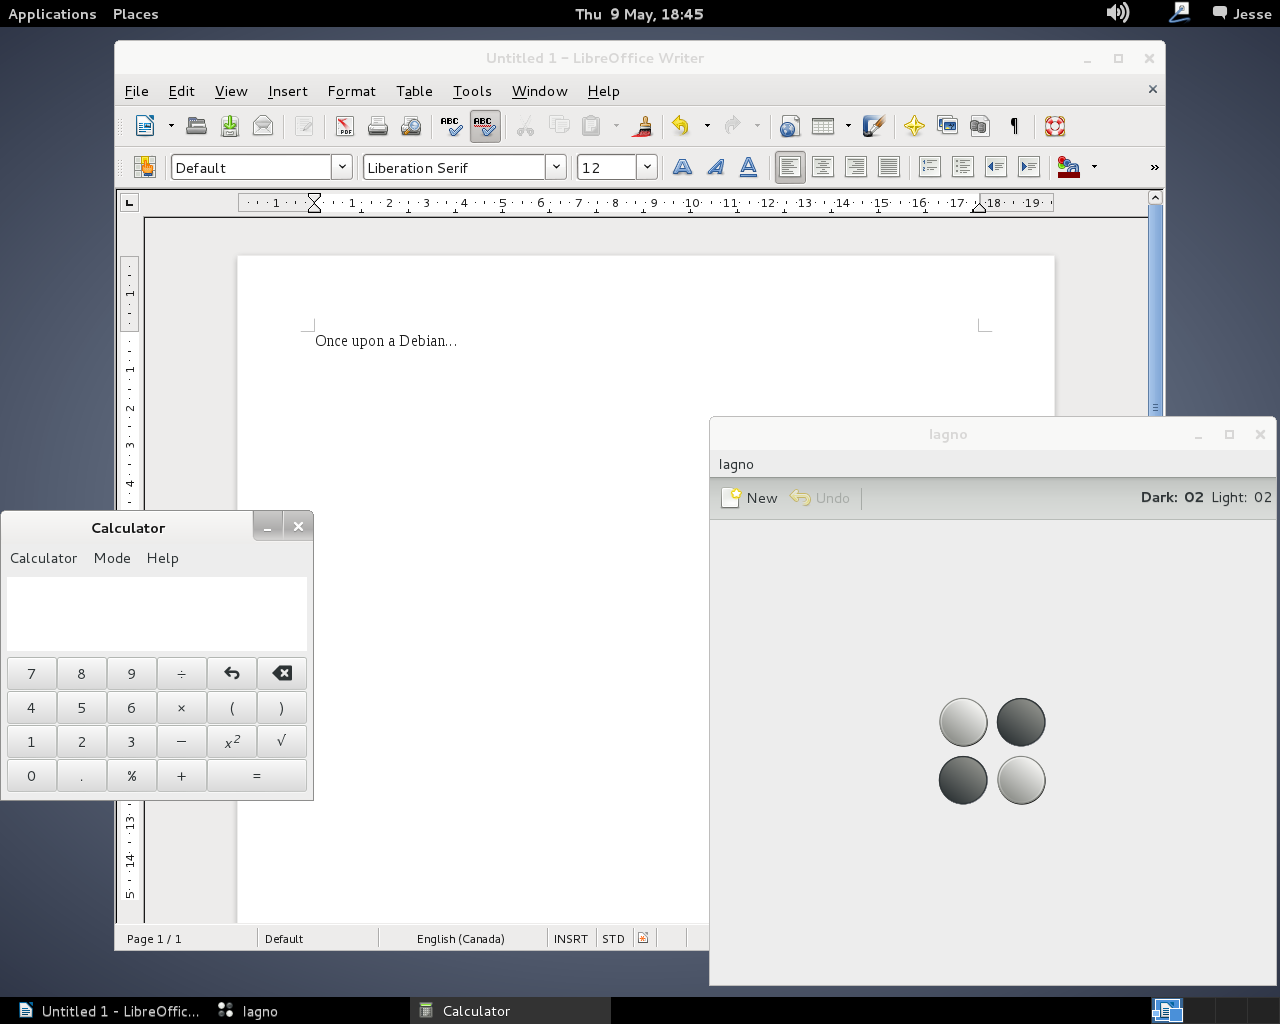The height and width of the screenshot is (1024, 1280).
Task: Click the Save document icon in Writer
Action: [x=230, y=126]
